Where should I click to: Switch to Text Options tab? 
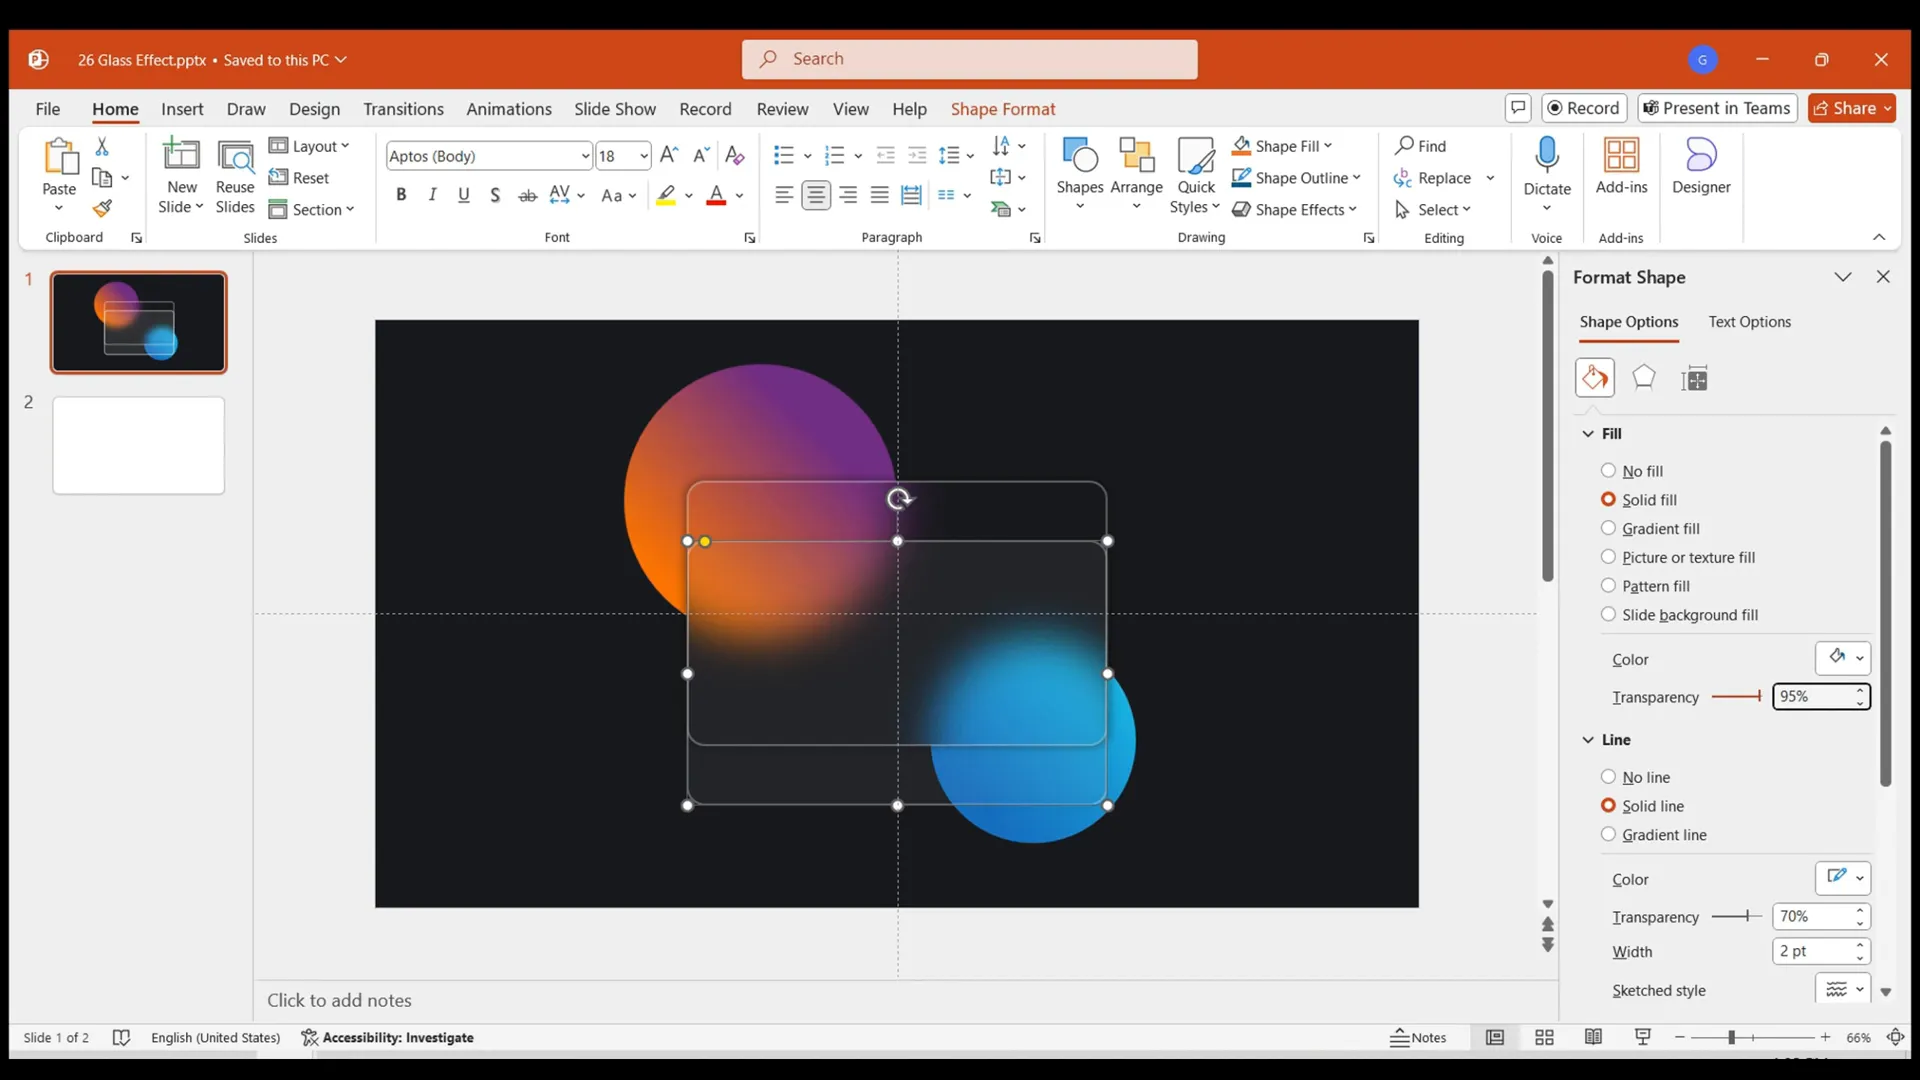point(1749,322)
